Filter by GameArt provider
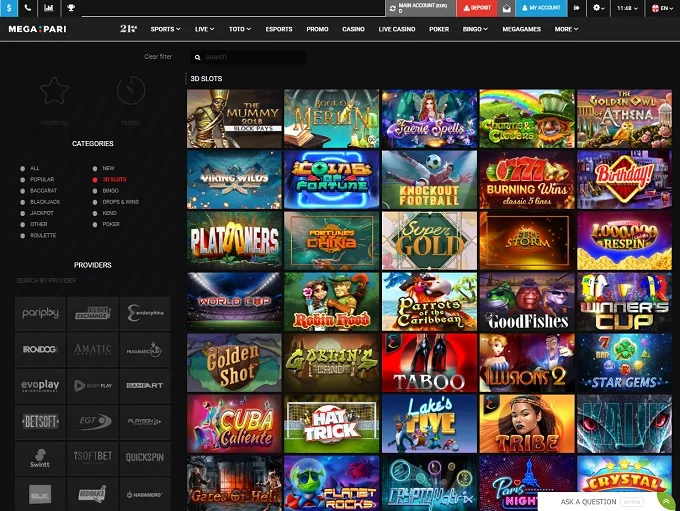Viewport: 680px width, 511px height. (145, 385)
